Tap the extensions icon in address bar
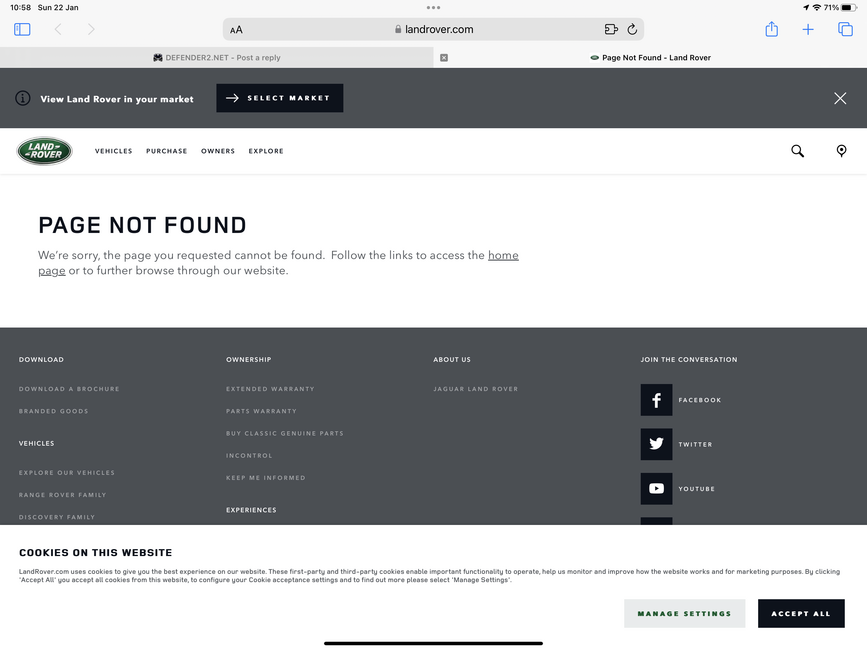 pos(611,29)
